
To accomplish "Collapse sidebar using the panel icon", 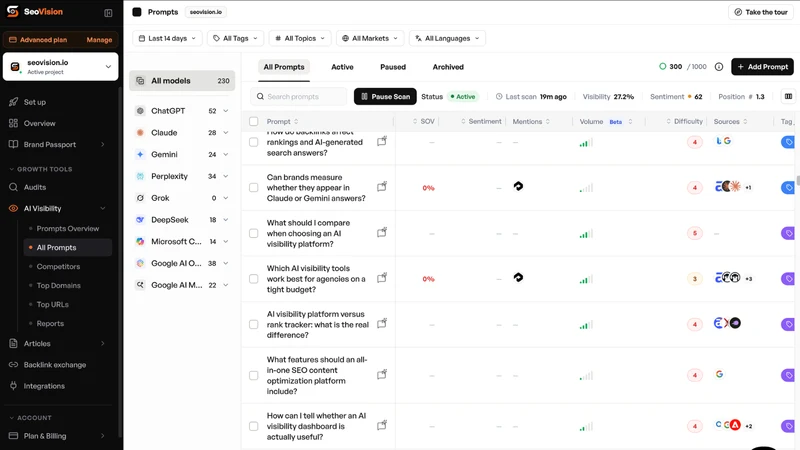I will tap(108, 13).
